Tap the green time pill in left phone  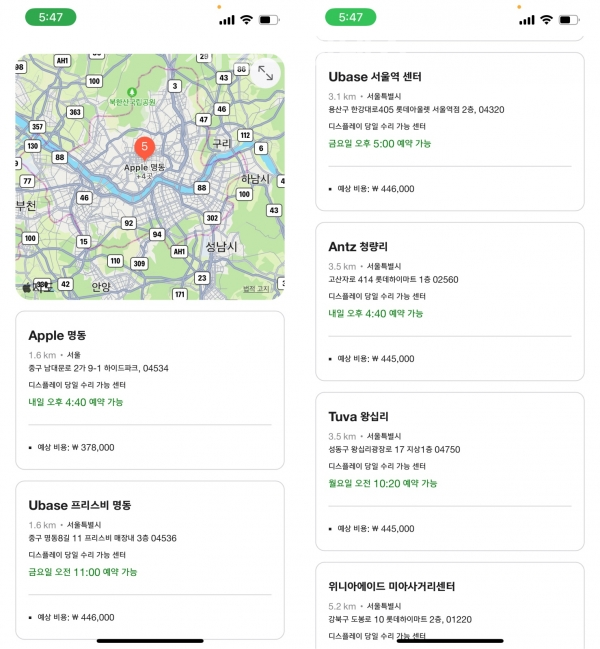coord(51,17)
